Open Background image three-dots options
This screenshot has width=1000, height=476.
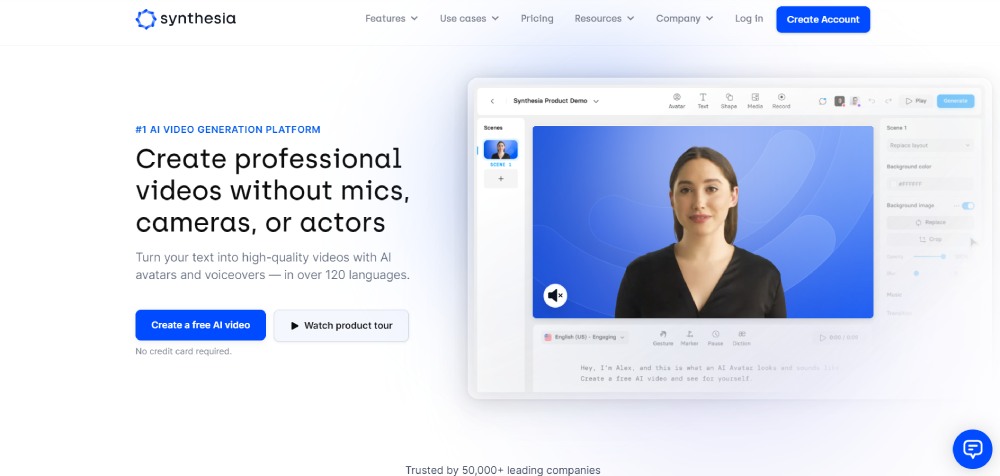coord(955,205)
